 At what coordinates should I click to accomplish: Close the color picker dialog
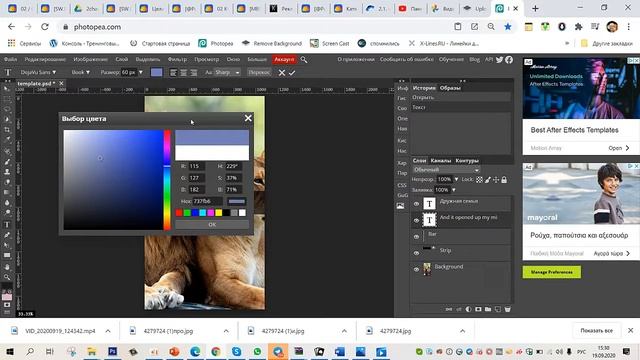[x=248, y=118]
